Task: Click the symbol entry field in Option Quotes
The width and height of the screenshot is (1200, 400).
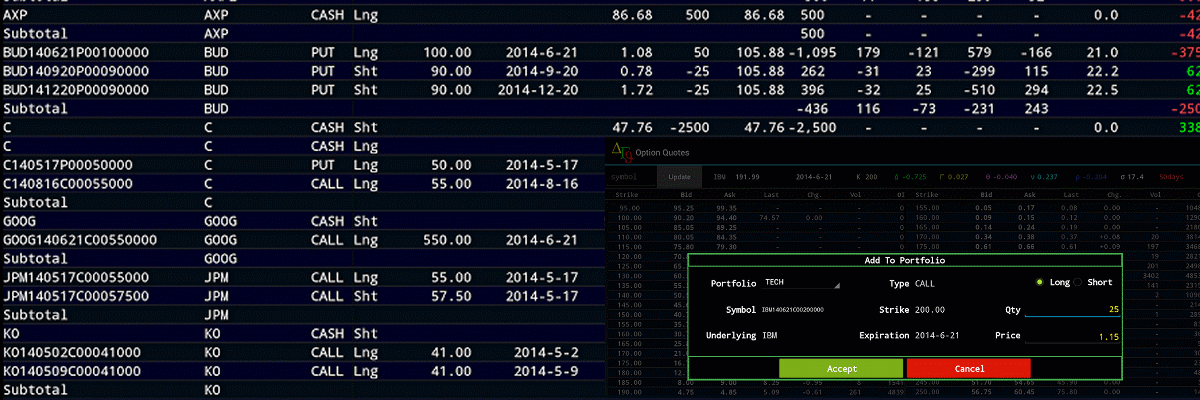Action: click(x=630, y=176)
